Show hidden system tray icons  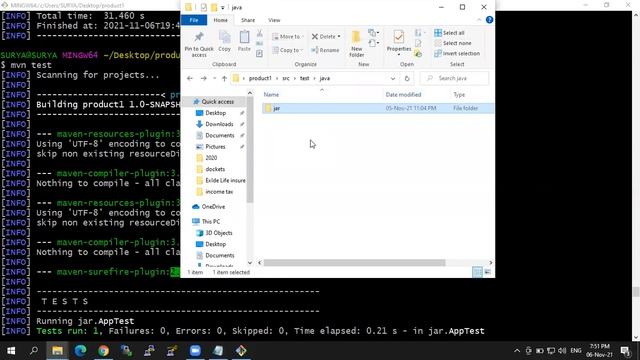pos(517,351)
